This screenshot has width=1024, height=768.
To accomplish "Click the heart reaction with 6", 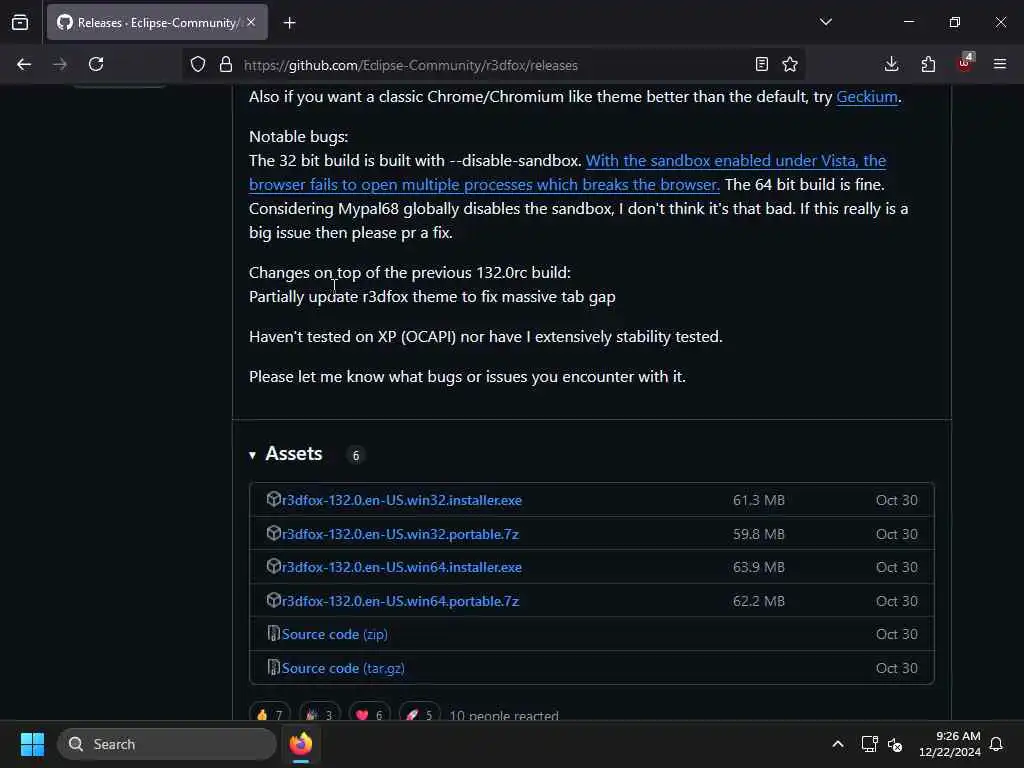I will pyautogui.click(x=370, y=714).
